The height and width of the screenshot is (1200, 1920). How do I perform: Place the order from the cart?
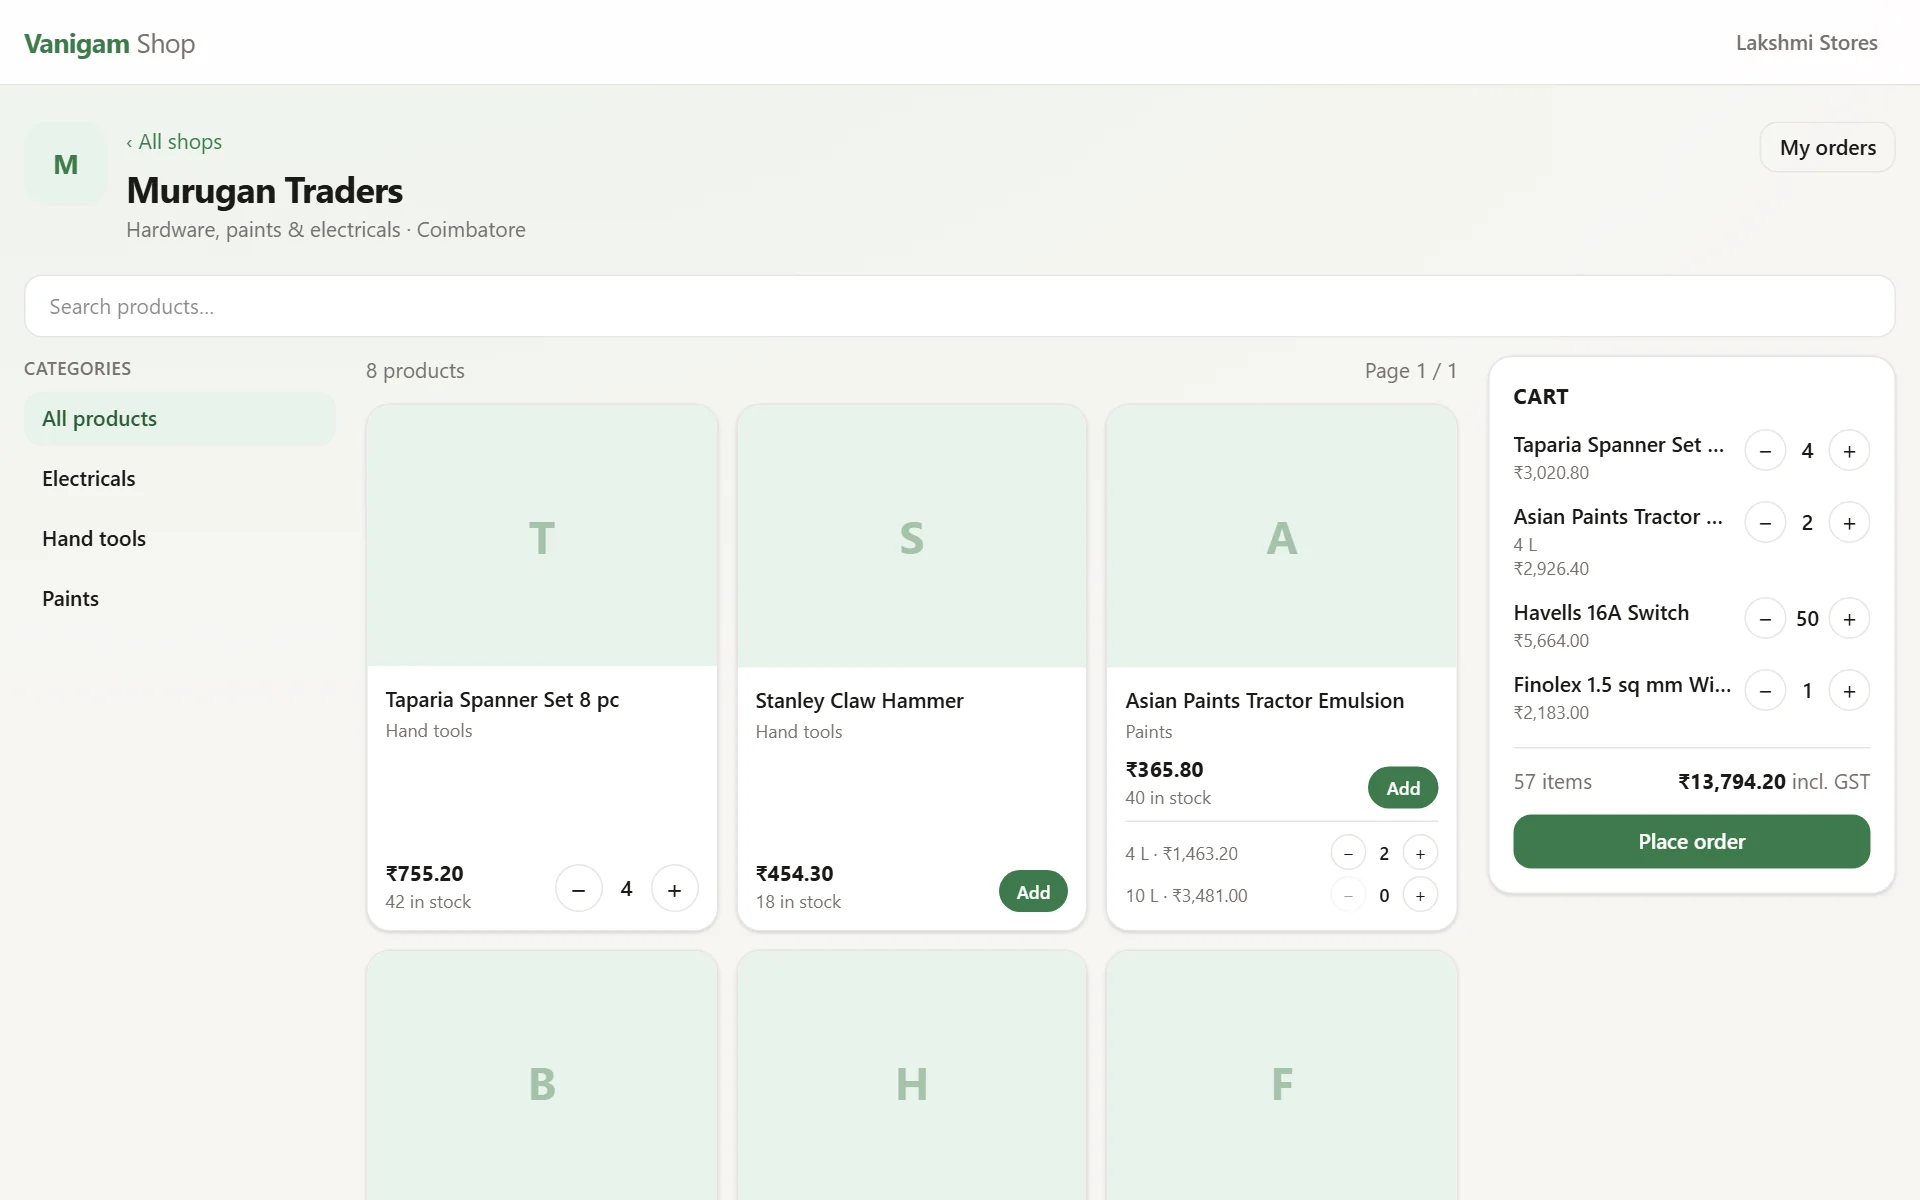pyautogui.click(x=1691, y=841)
